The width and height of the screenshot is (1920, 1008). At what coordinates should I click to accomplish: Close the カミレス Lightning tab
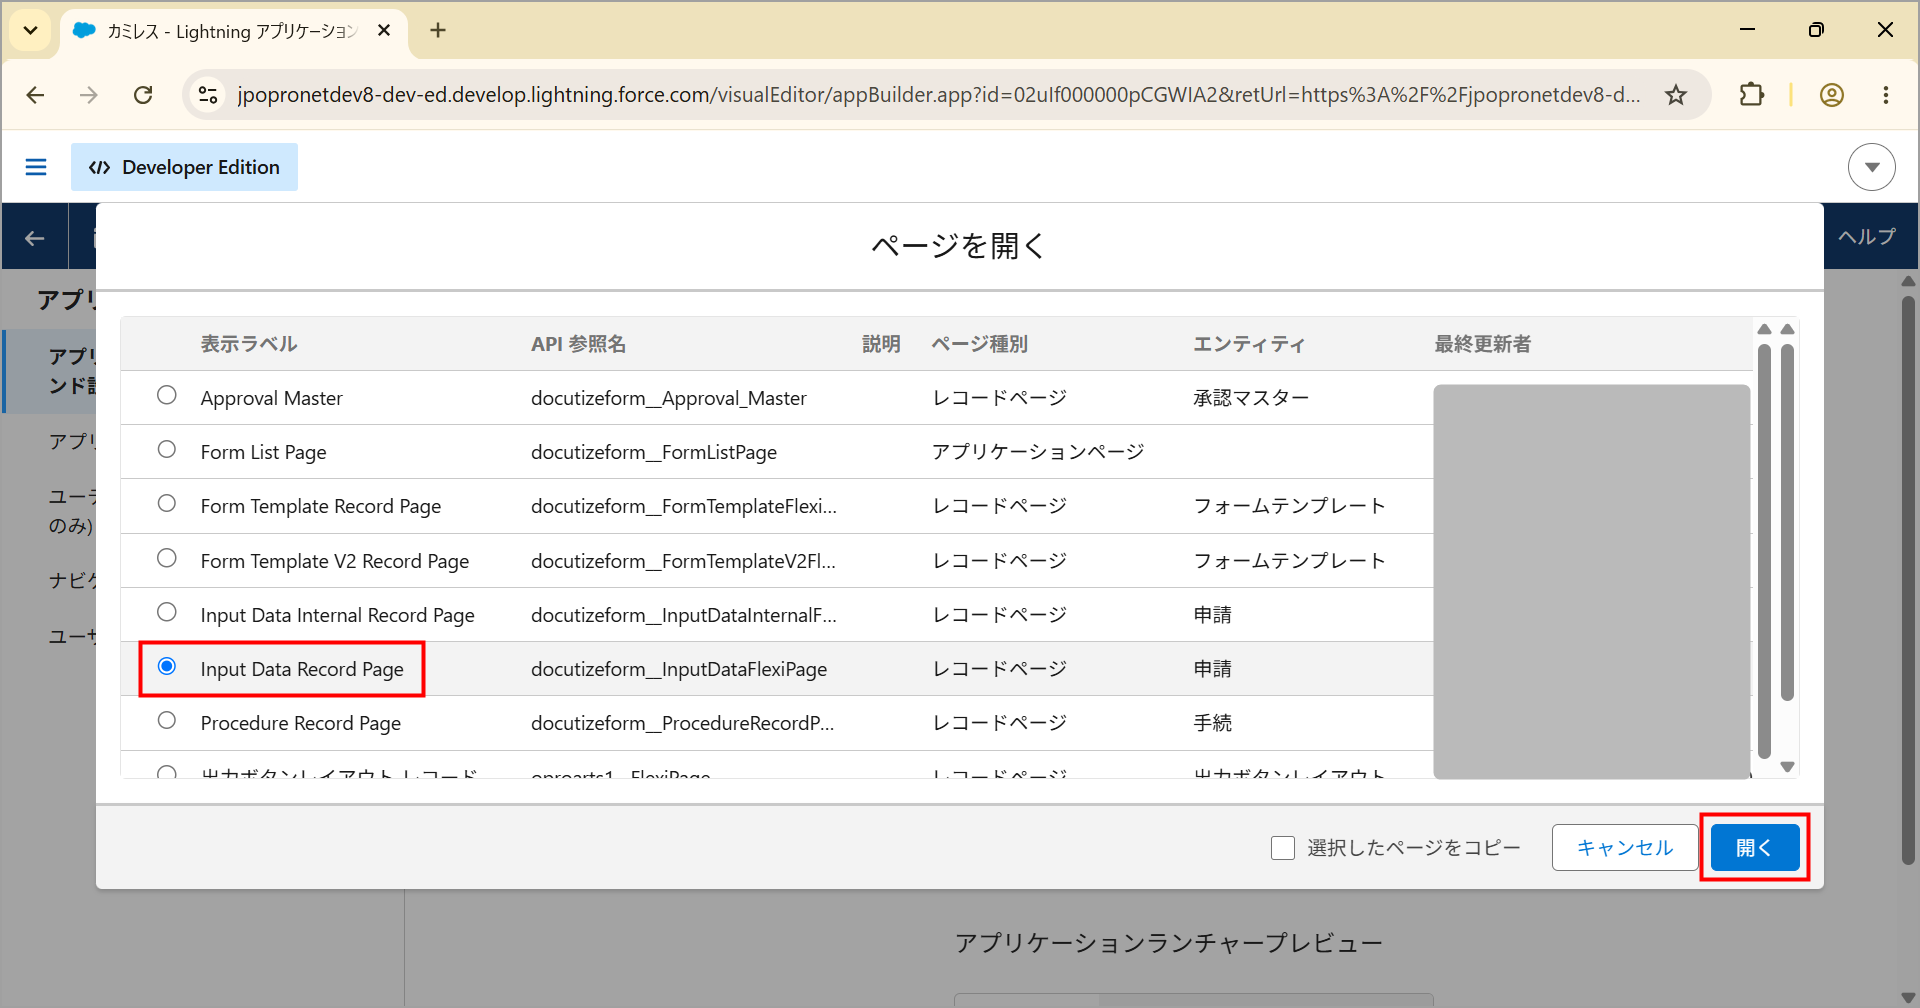tap(384, 31)
